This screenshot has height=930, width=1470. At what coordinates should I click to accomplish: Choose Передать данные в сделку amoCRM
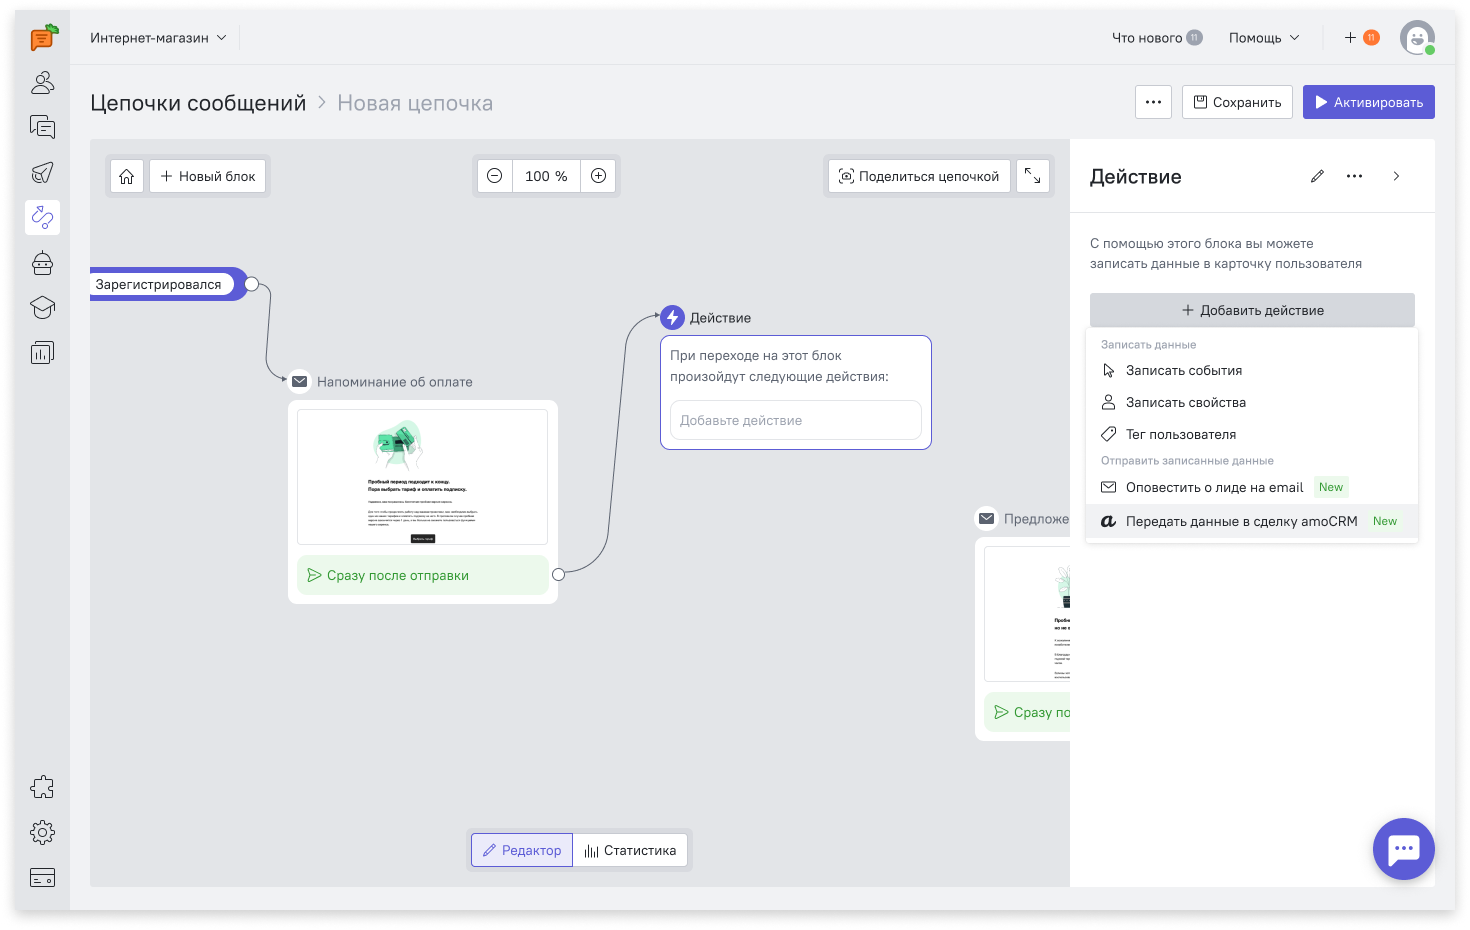point(1241,521)
